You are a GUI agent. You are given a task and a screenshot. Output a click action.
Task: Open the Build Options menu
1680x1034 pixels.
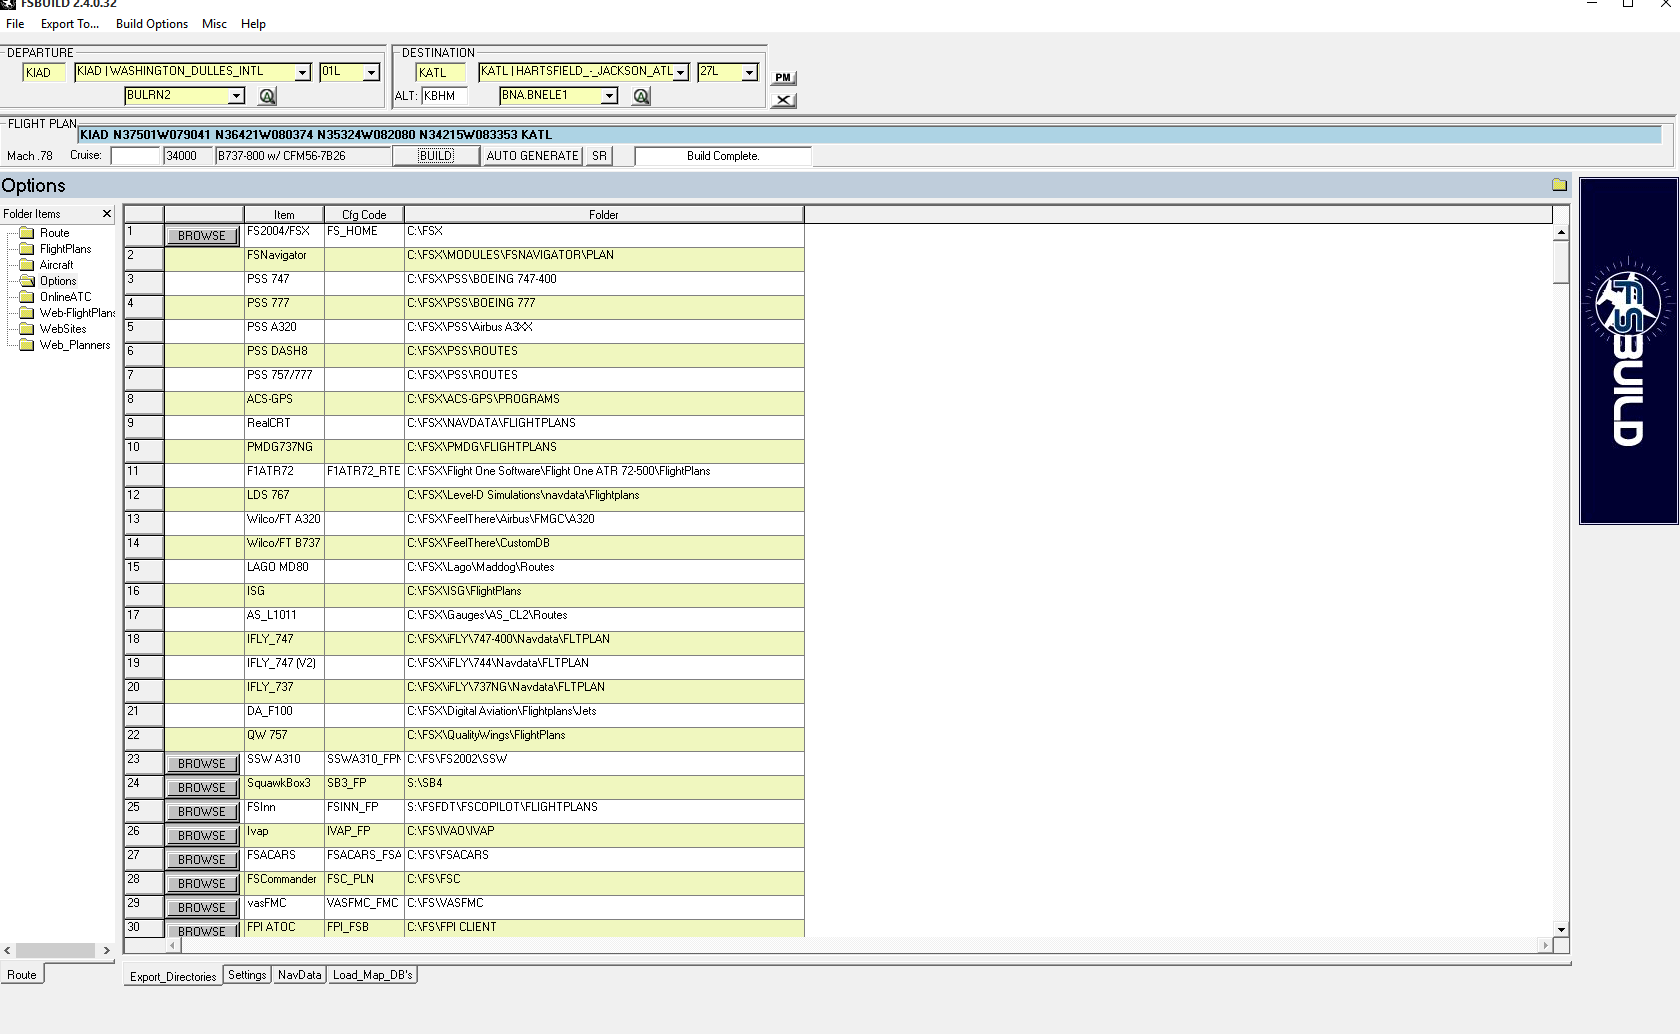[152, 24]
